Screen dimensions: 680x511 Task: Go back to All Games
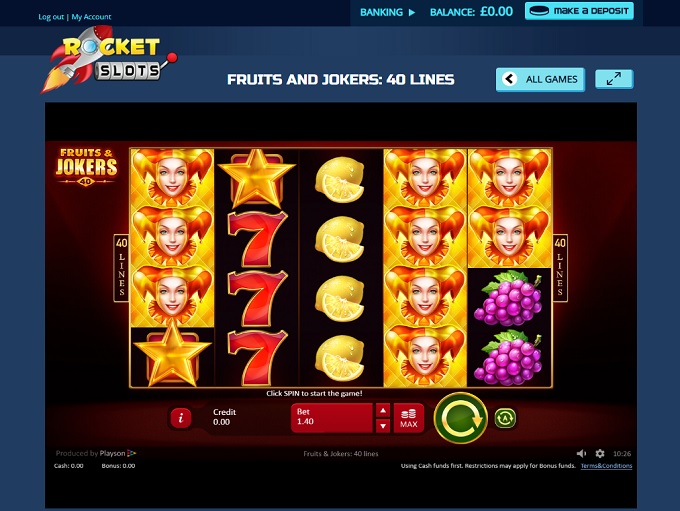(x=540, y=79)
